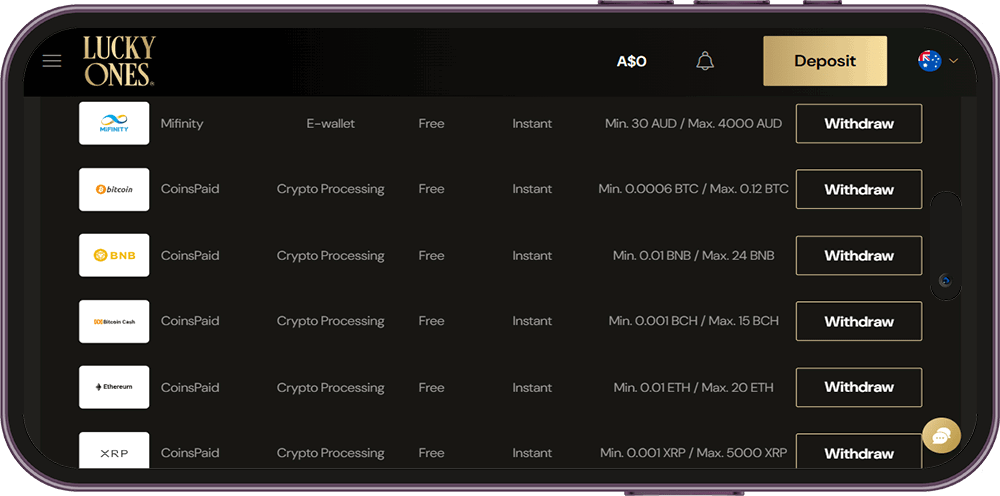
Task: Click the gold Deposit button
Action: 825,61
